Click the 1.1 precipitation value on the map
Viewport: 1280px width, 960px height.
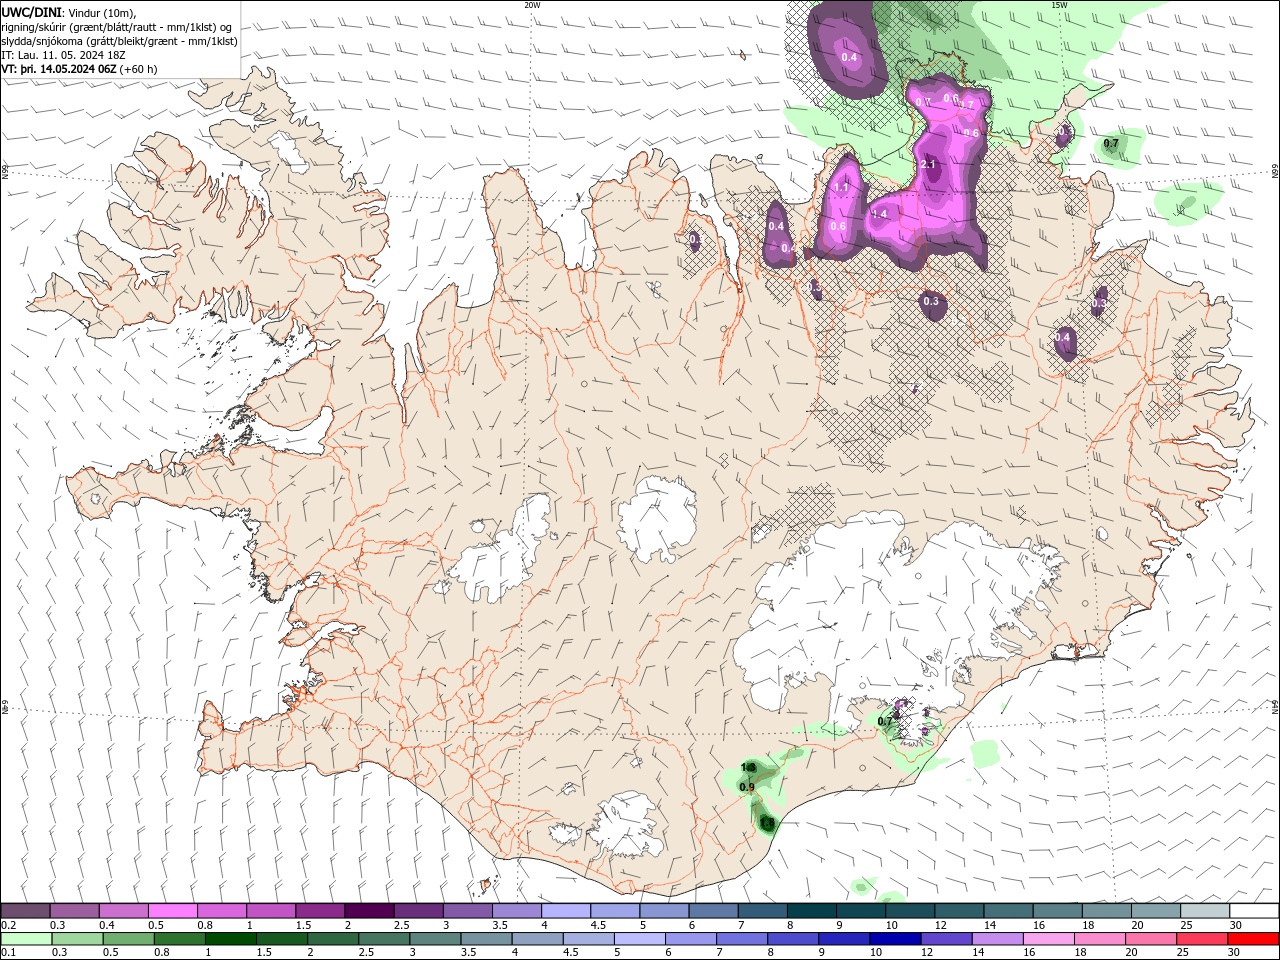click(x=841, y=187)
